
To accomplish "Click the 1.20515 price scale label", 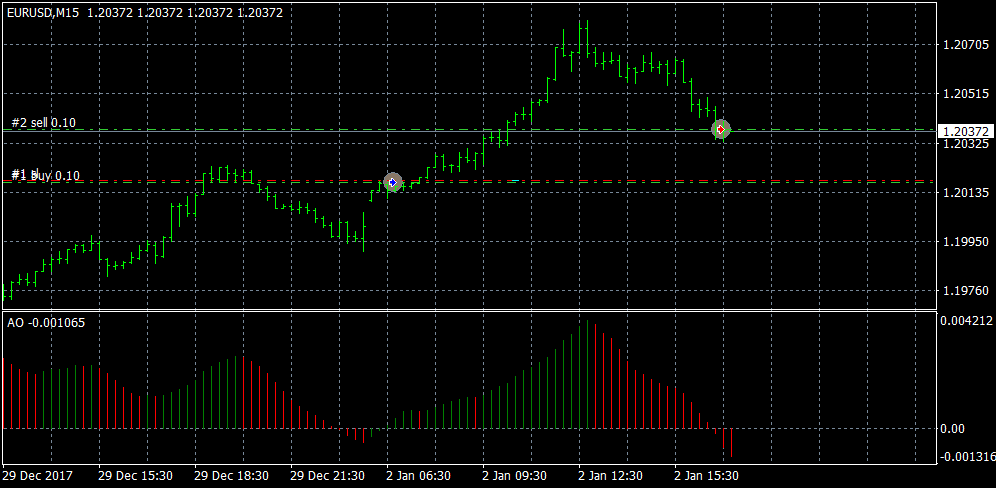I will (x=964, y=94).
